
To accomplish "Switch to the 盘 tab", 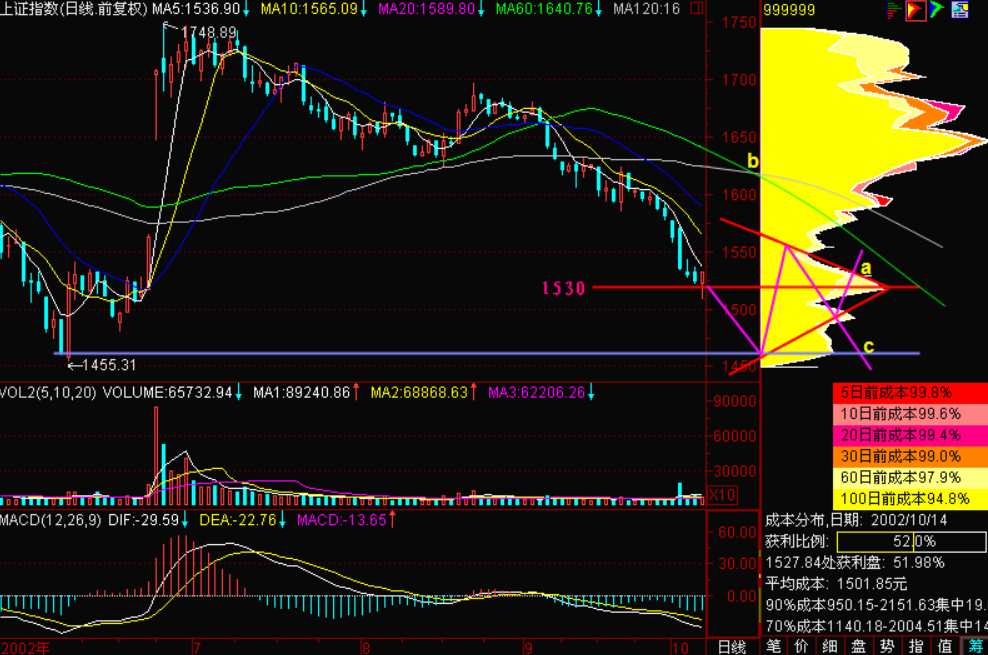I will click(x=859, y=647).
